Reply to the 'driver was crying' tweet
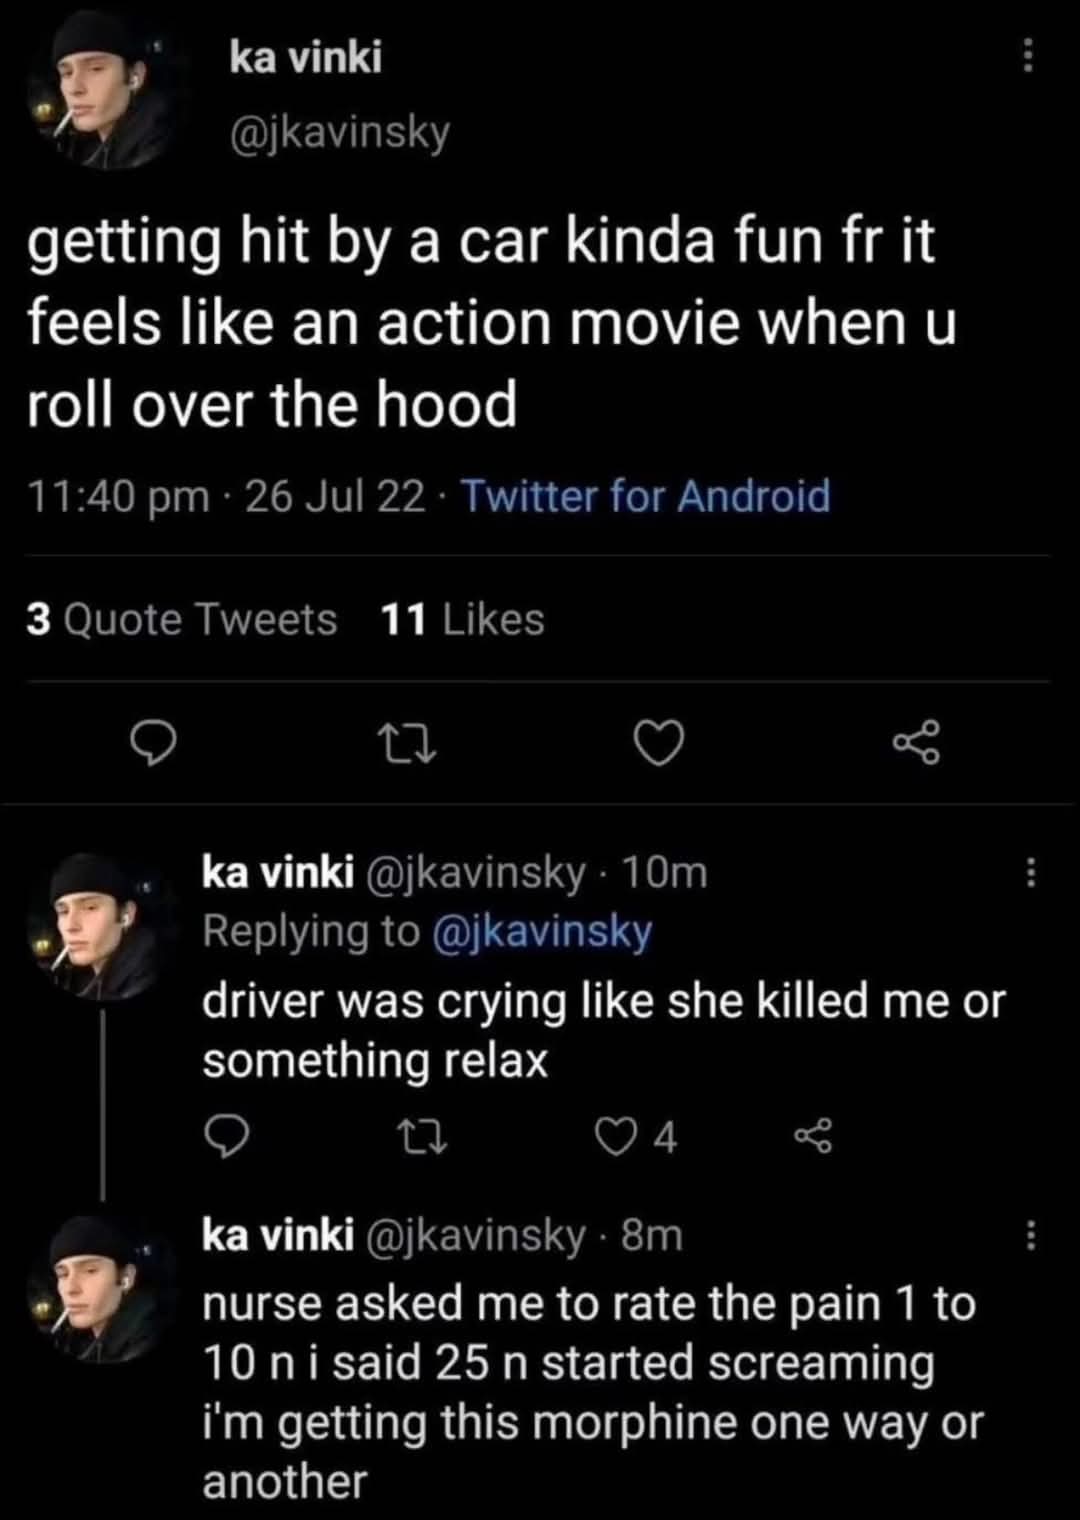The width and height of the screenshot is (1080, 1520). (x=226, y=1136)
